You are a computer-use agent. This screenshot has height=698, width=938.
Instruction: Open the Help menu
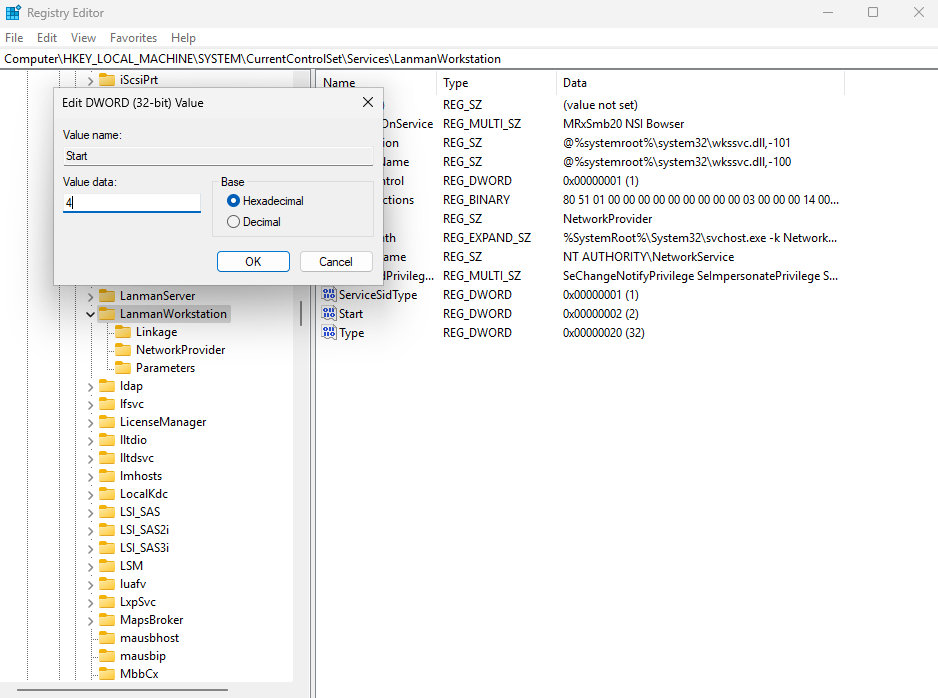(183, 38)
